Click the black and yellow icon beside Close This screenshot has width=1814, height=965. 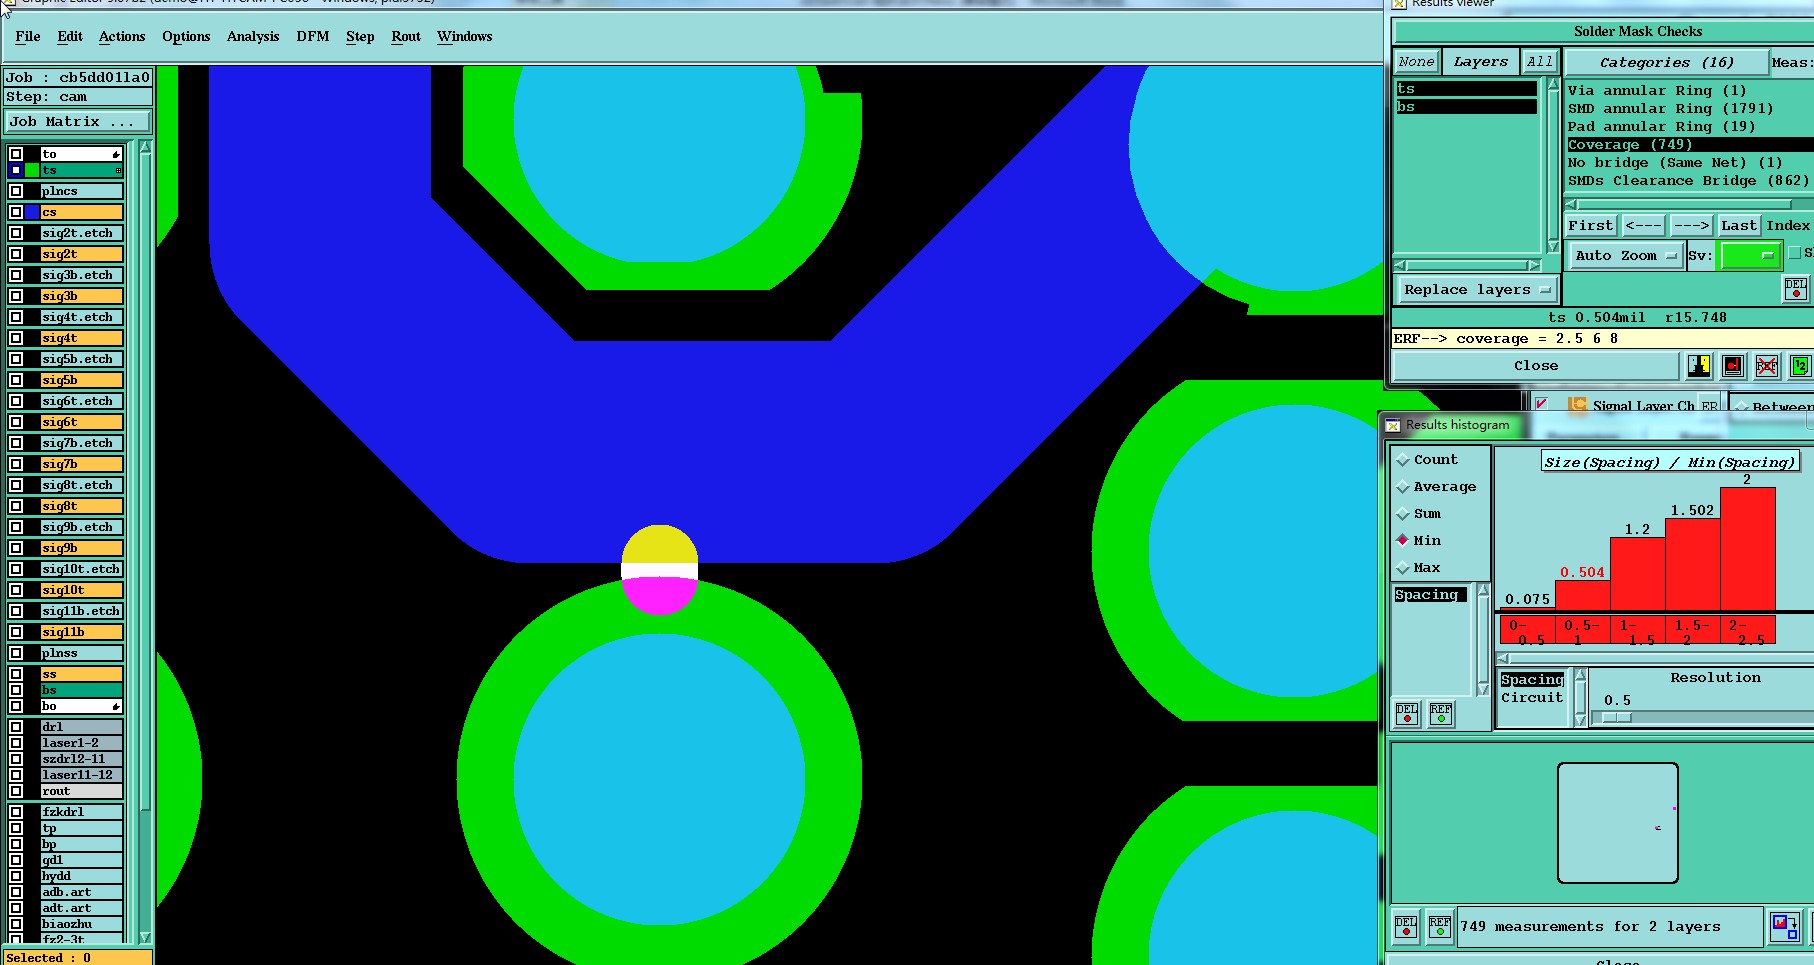[1699, 366]
